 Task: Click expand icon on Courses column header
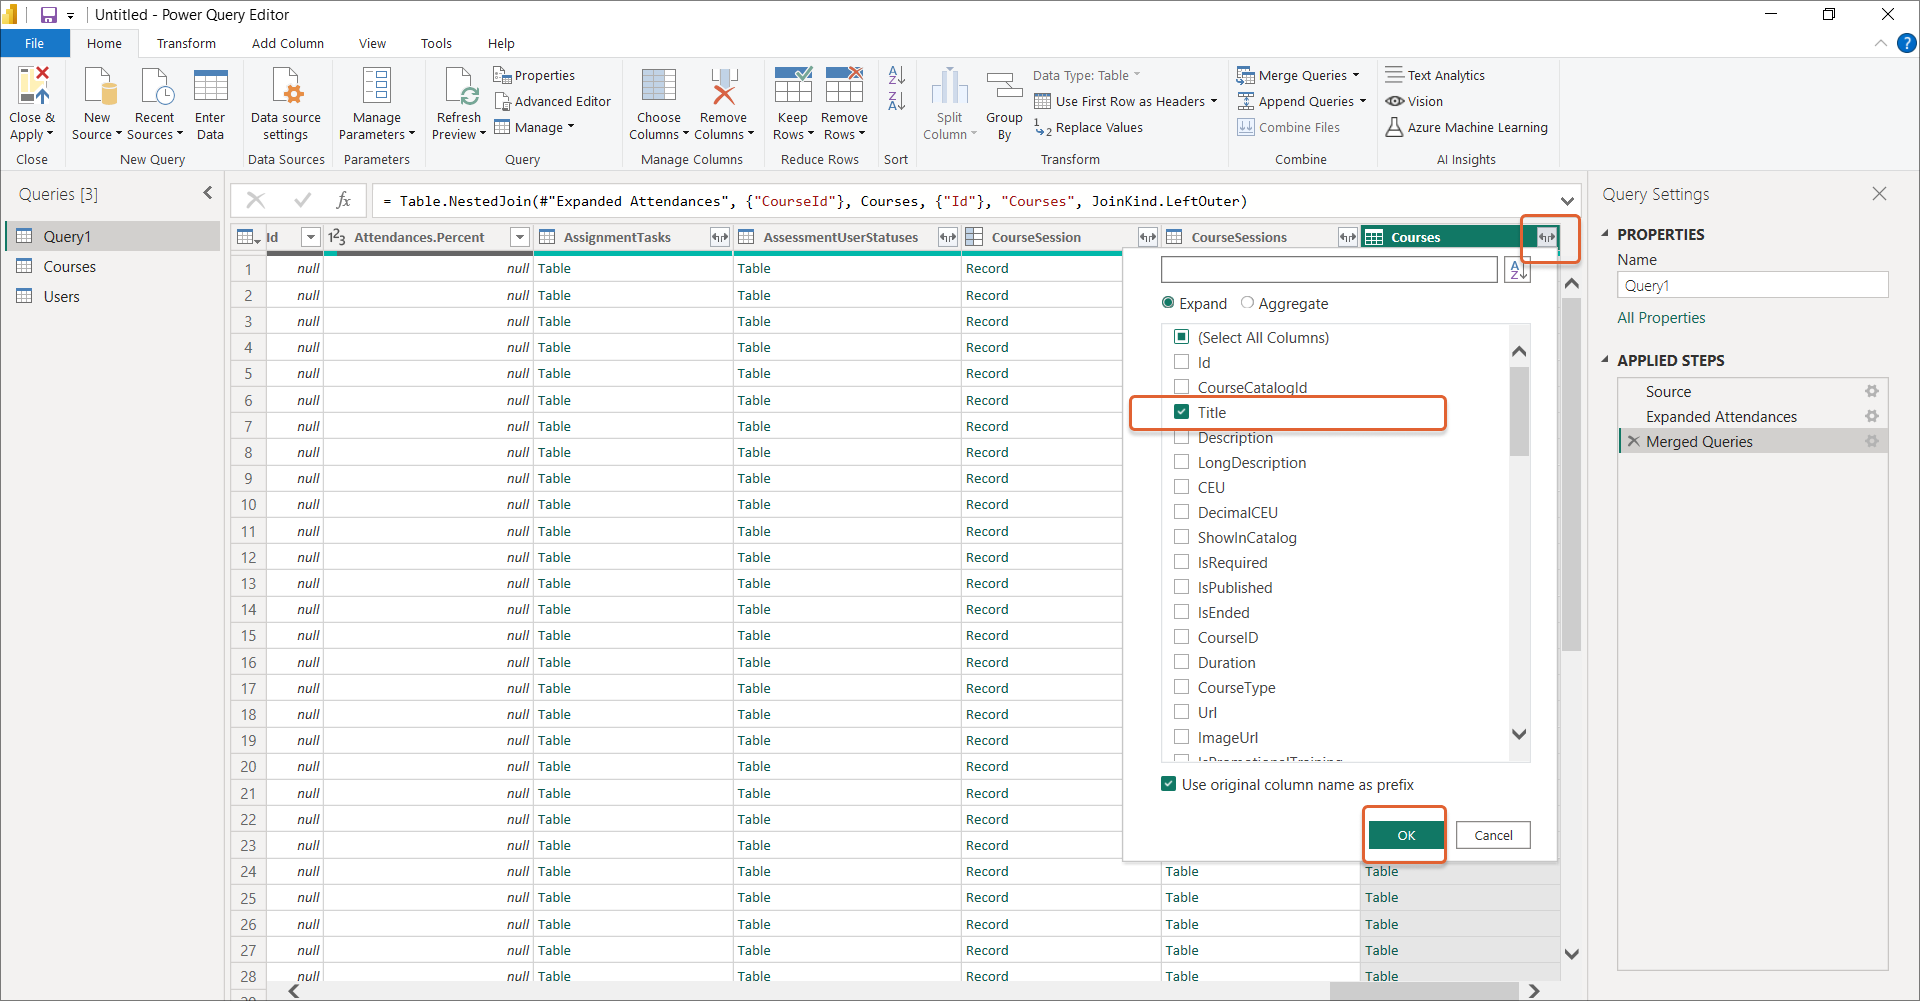[1547, 237]
